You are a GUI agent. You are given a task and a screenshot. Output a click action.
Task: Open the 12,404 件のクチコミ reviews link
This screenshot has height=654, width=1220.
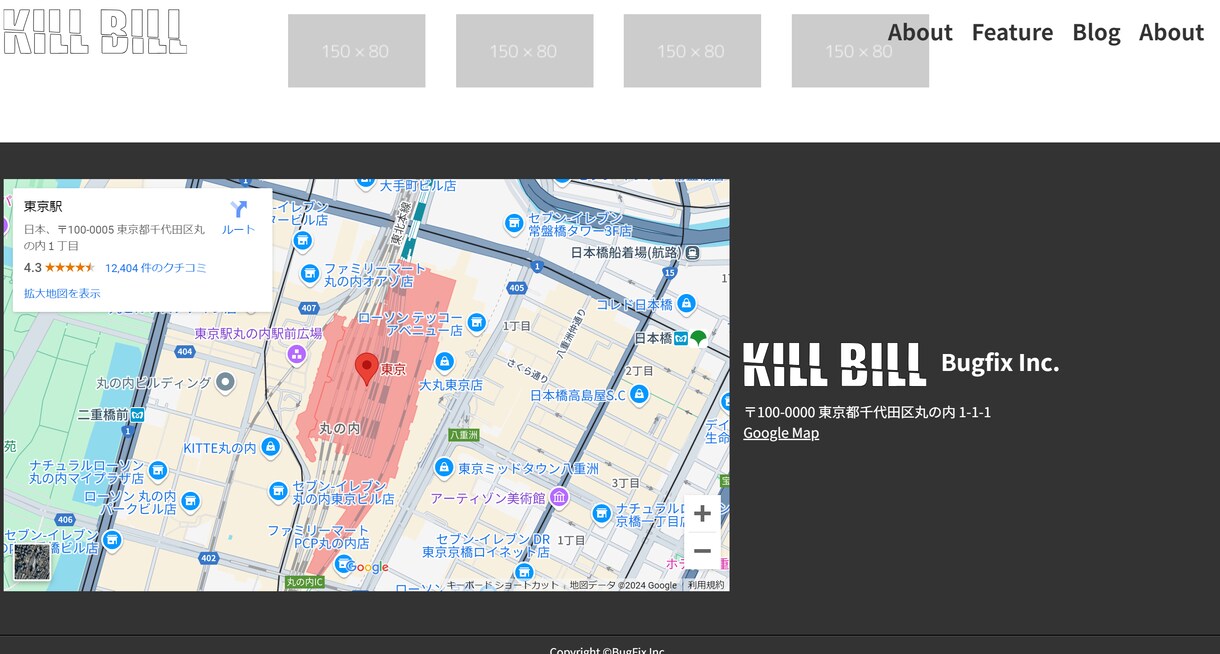coord(156,267)
